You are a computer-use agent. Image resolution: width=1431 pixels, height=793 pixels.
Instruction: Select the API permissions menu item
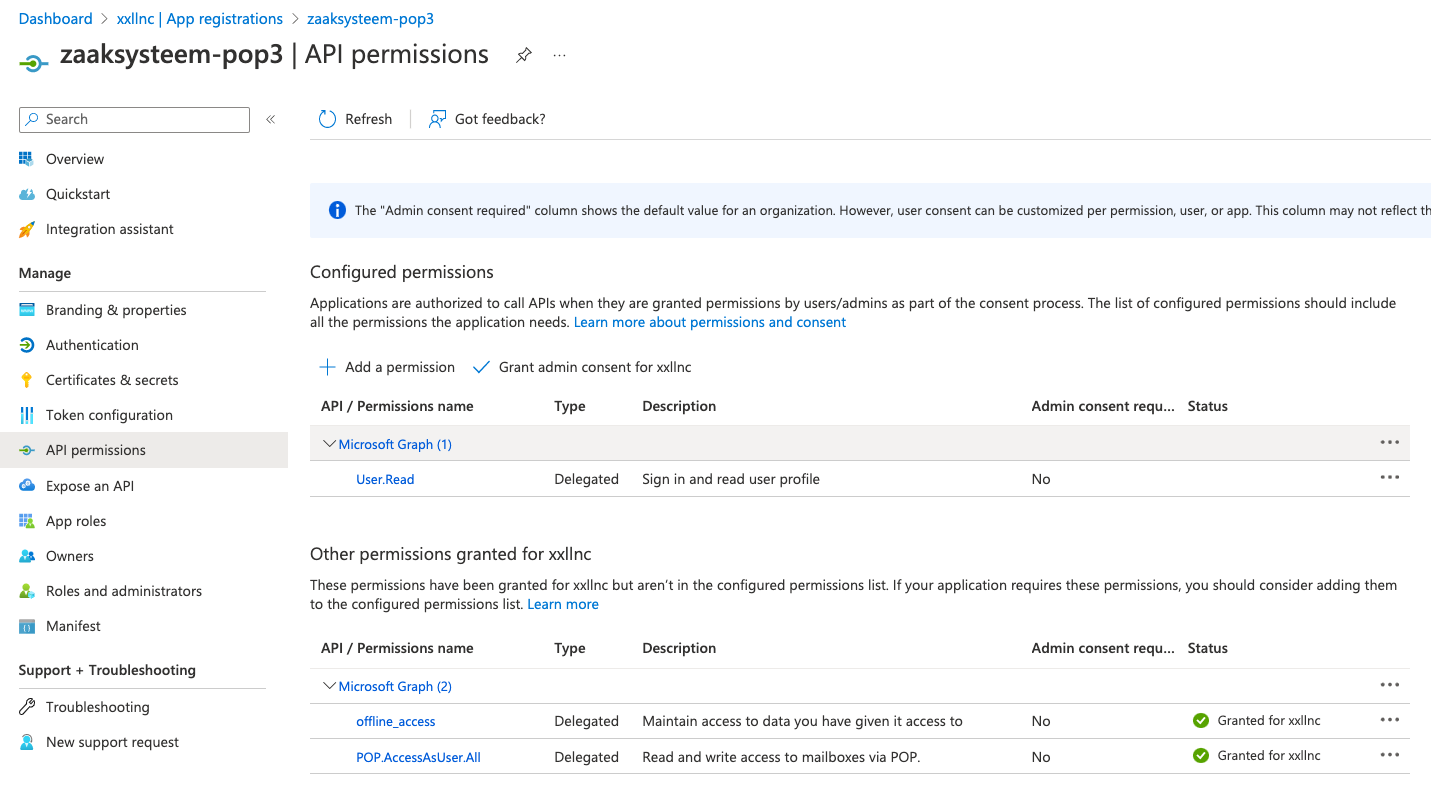[144, 450]
